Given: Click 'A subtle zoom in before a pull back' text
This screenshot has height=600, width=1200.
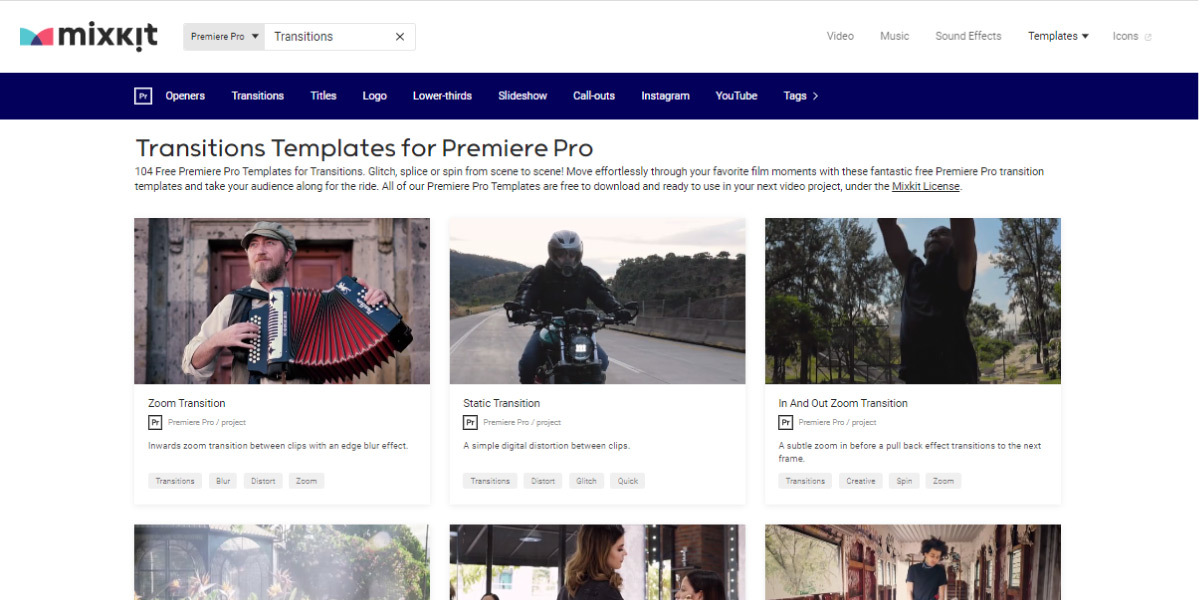Looking at the screenshot, I should 909,452.
